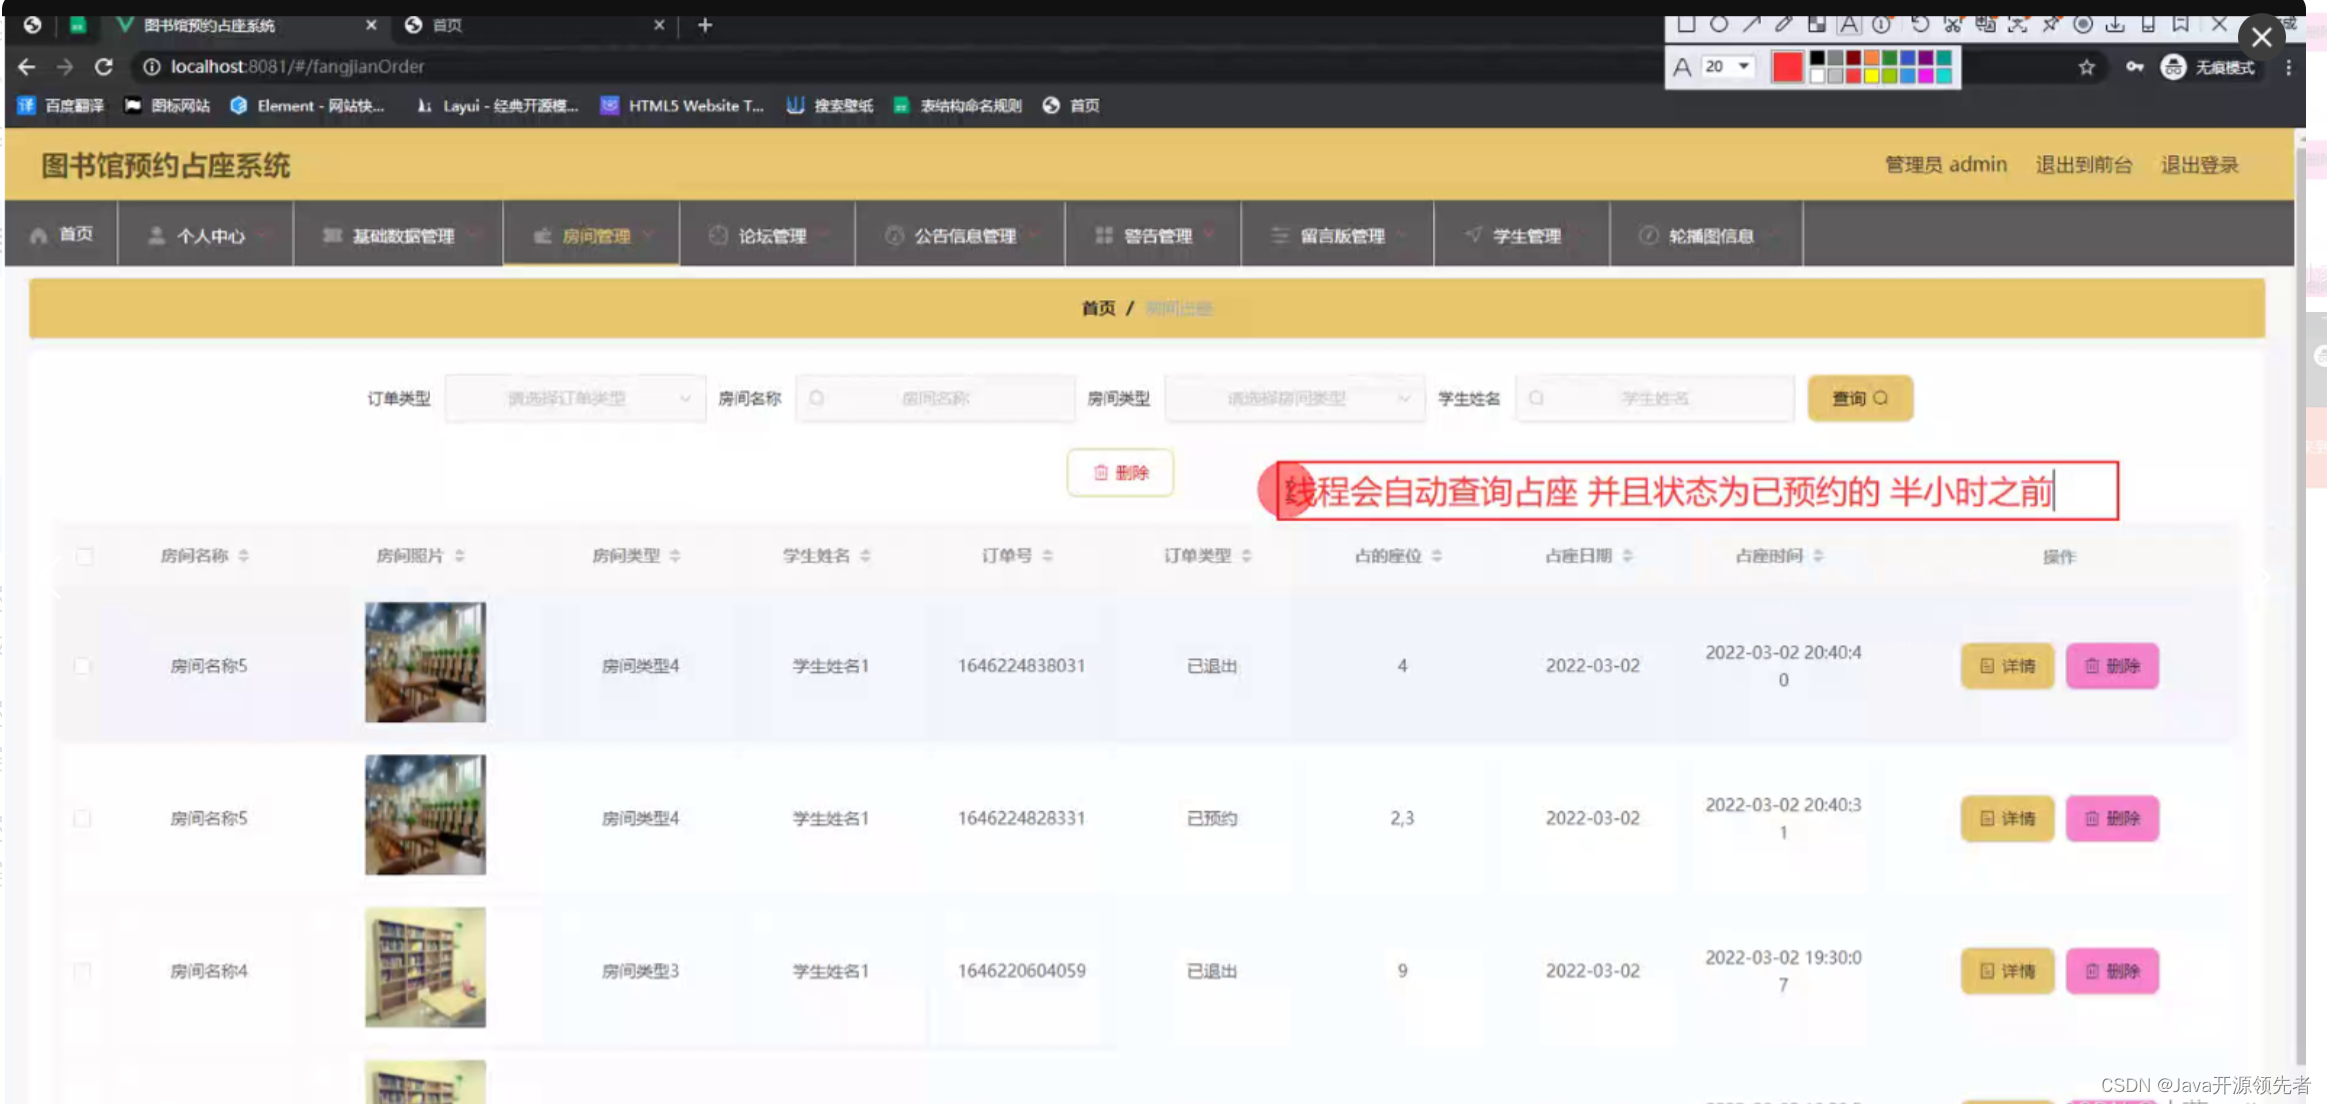Select the pencil drawing tool
Viewport: 2327px width, 1104px height.
click(x=1784, y=25)
